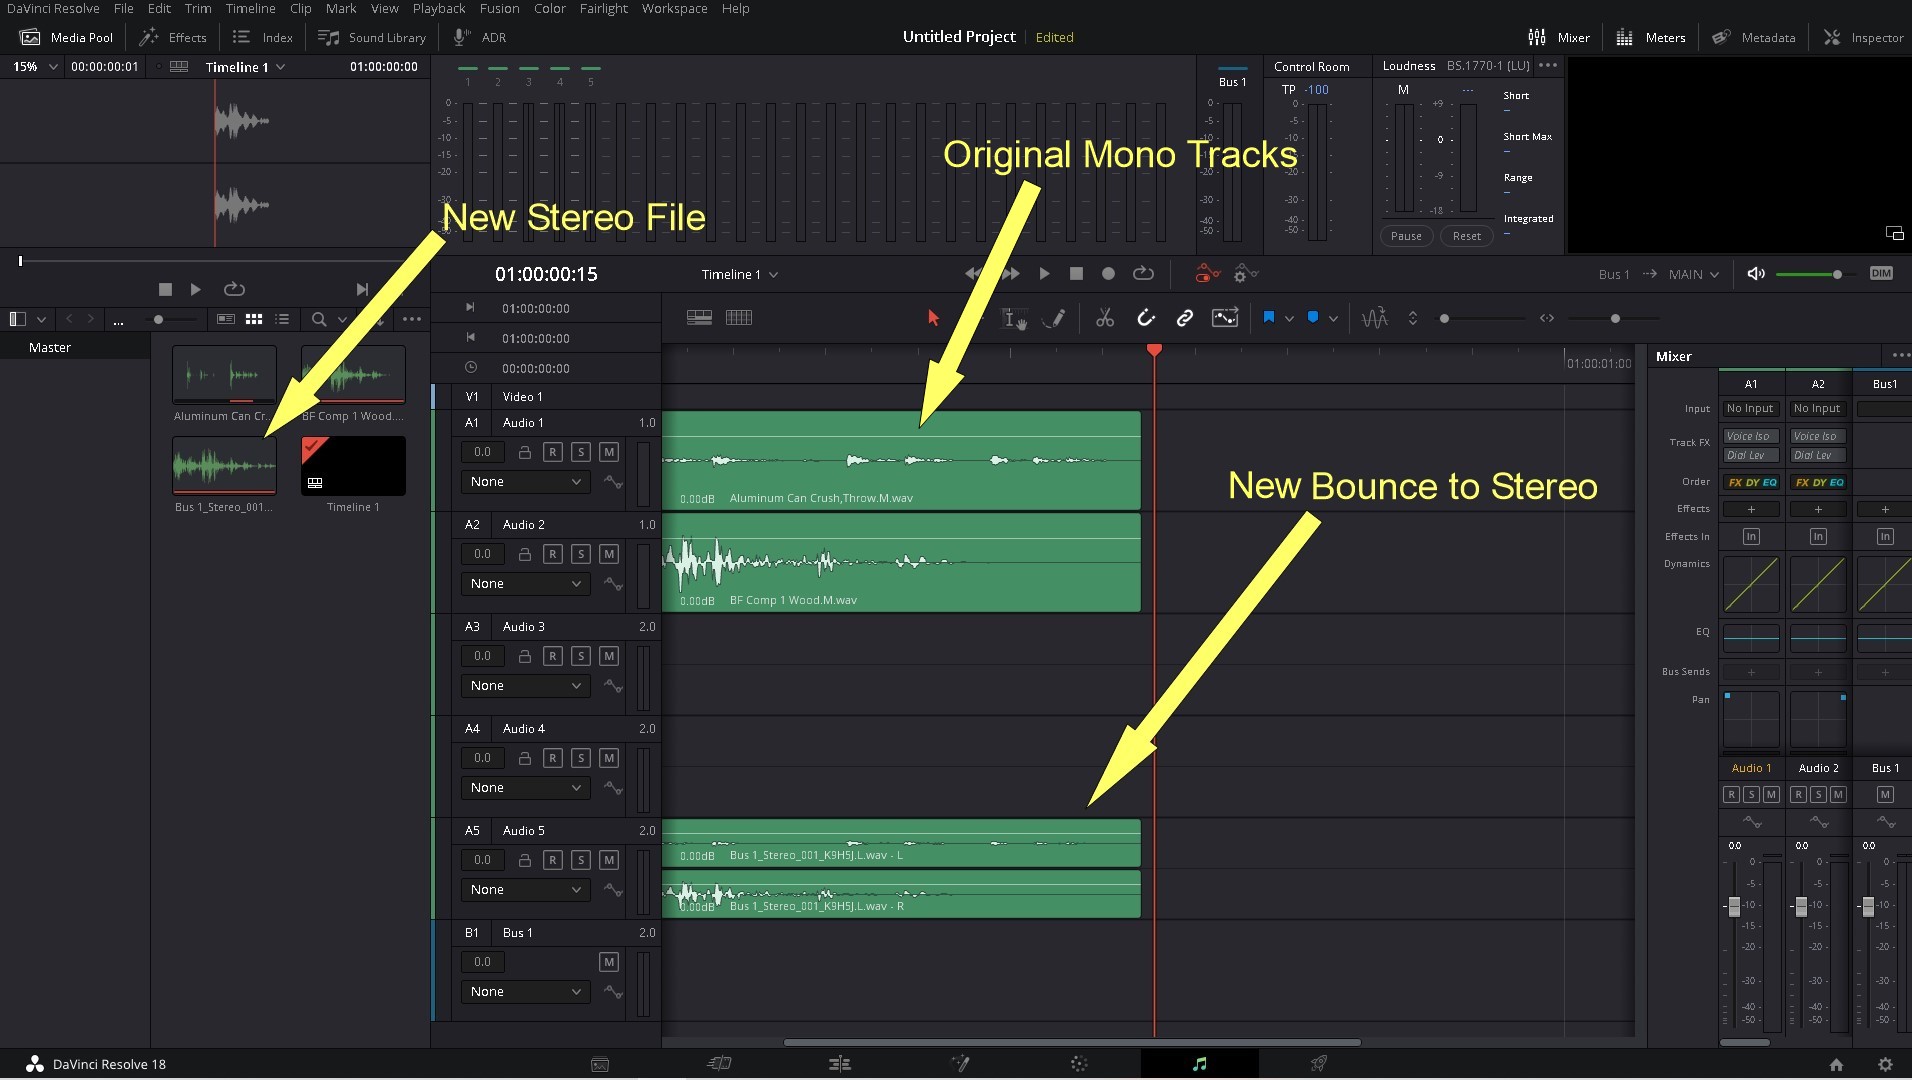Screen dimensions: 1912x1080
Task: Toggle the Media Pool panel
Action: (67, 37)
